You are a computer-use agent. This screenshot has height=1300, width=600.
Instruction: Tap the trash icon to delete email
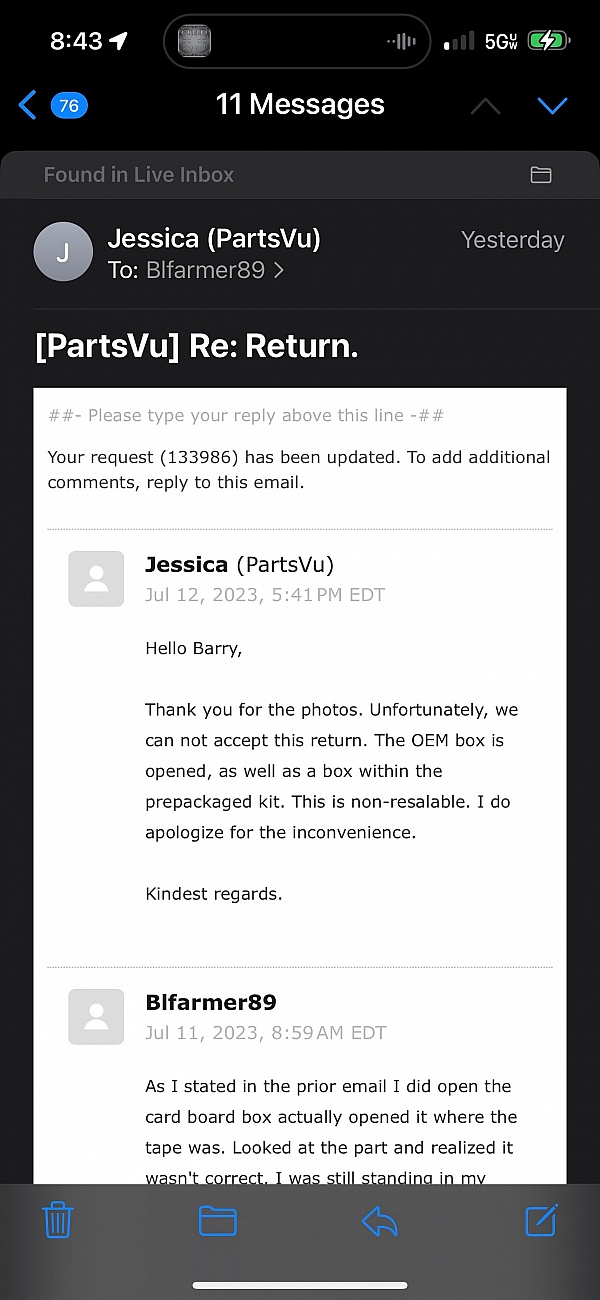point(57,1221)
